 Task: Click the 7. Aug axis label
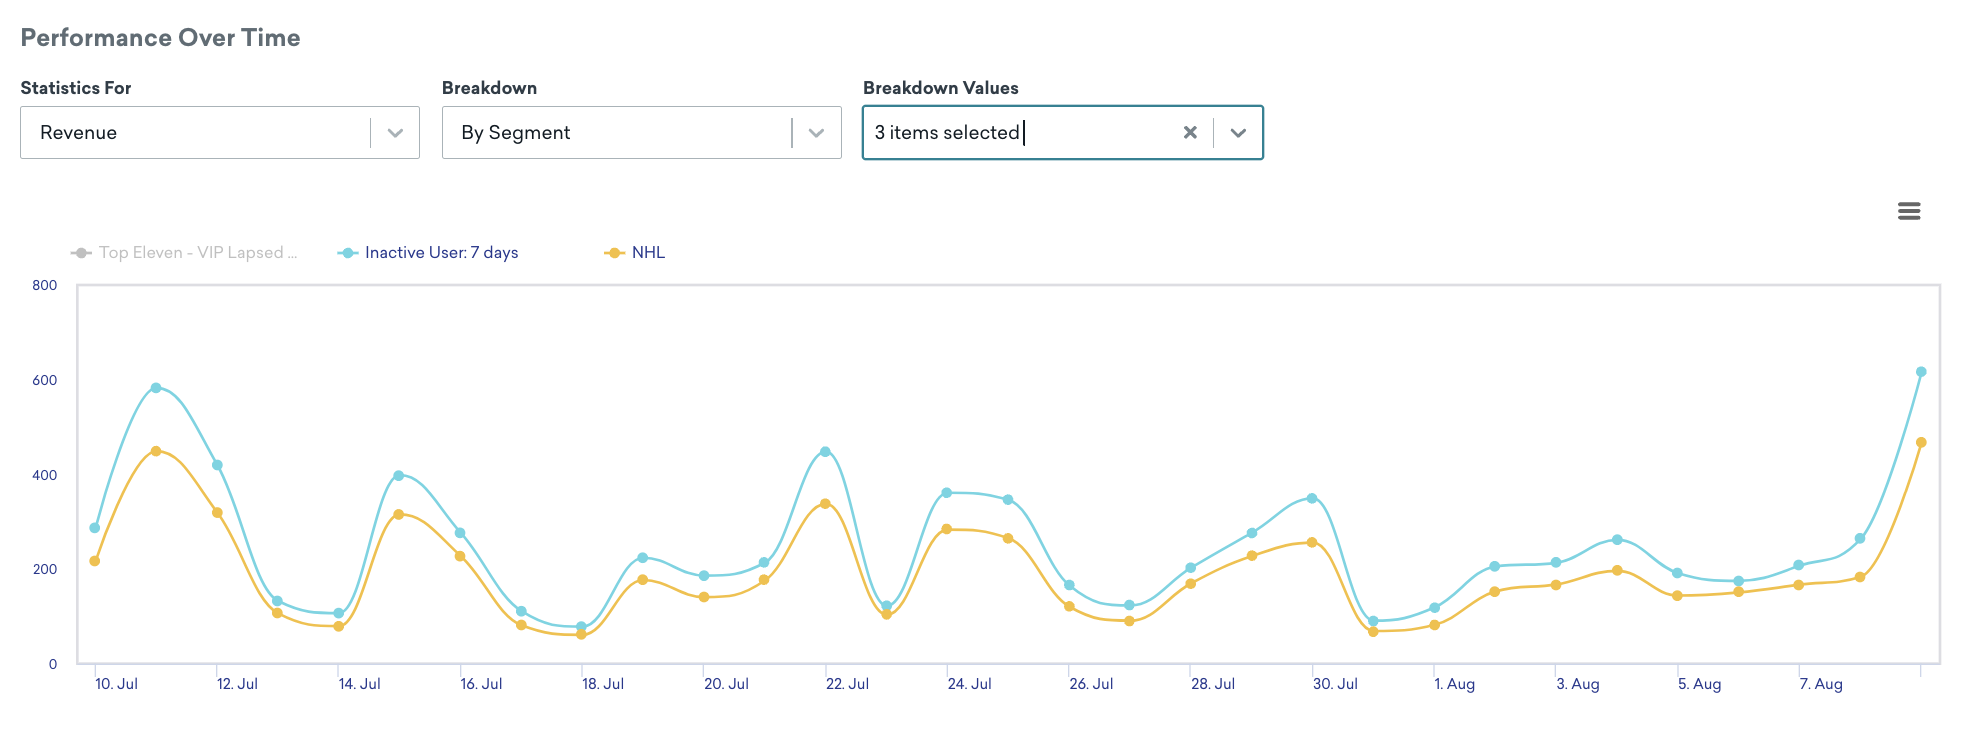click(1820, 684)
